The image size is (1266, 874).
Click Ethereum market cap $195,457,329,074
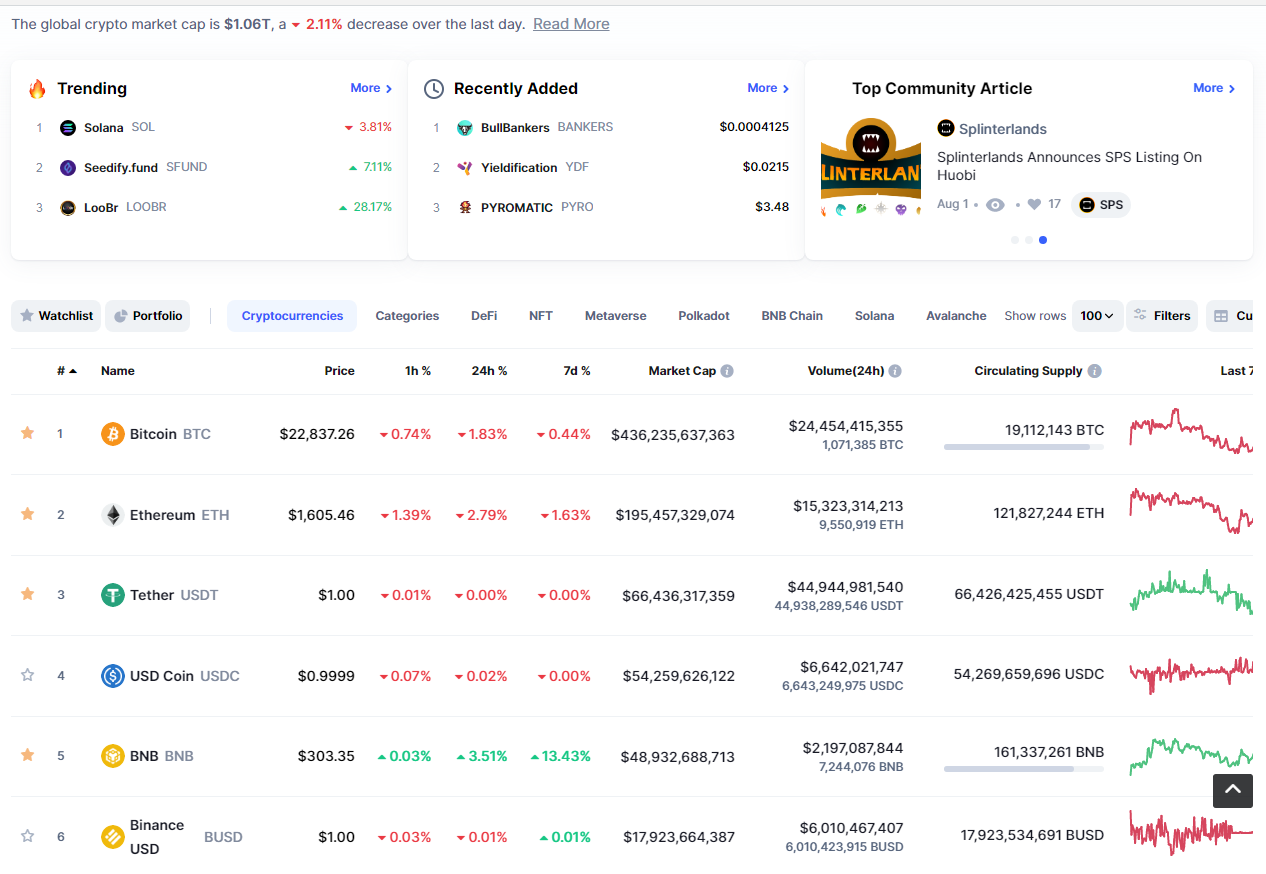pyautogui.click(x=675, y=515)
